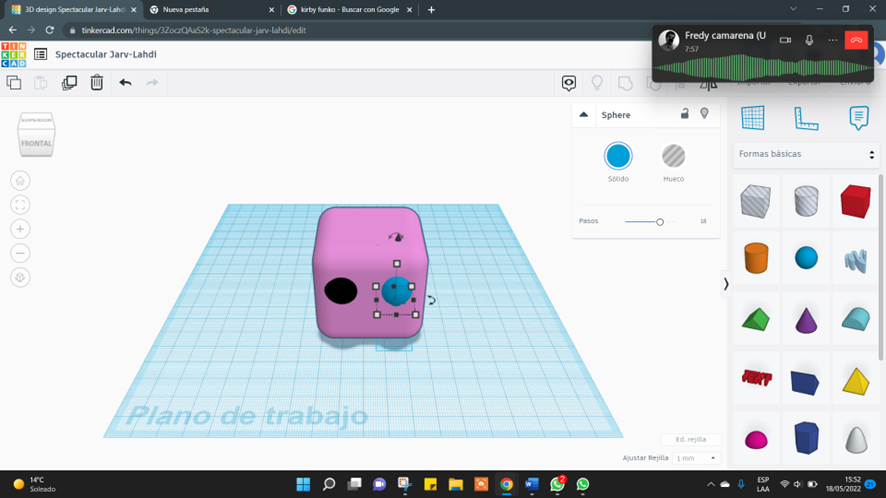Click Fit all in view icon
886x498 pixels.
[x=20, y=205]
